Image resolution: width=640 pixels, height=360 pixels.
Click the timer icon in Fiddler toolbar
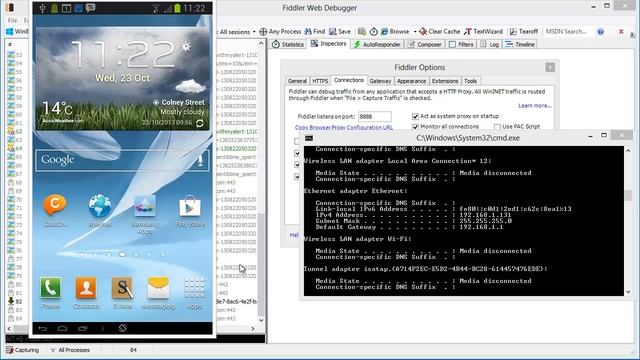coord(373,31)
